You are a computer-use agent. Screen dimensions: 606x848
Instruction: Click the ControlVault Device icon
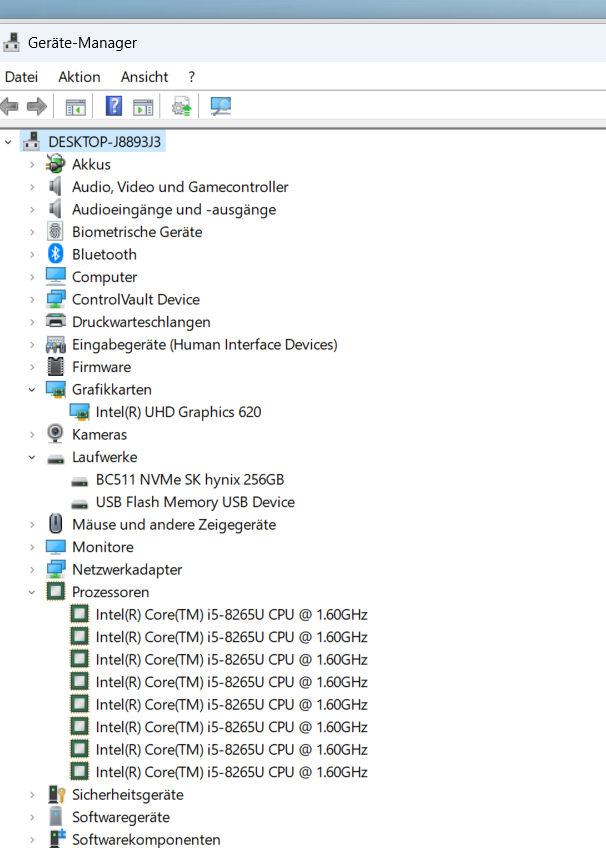pos(55,299)
